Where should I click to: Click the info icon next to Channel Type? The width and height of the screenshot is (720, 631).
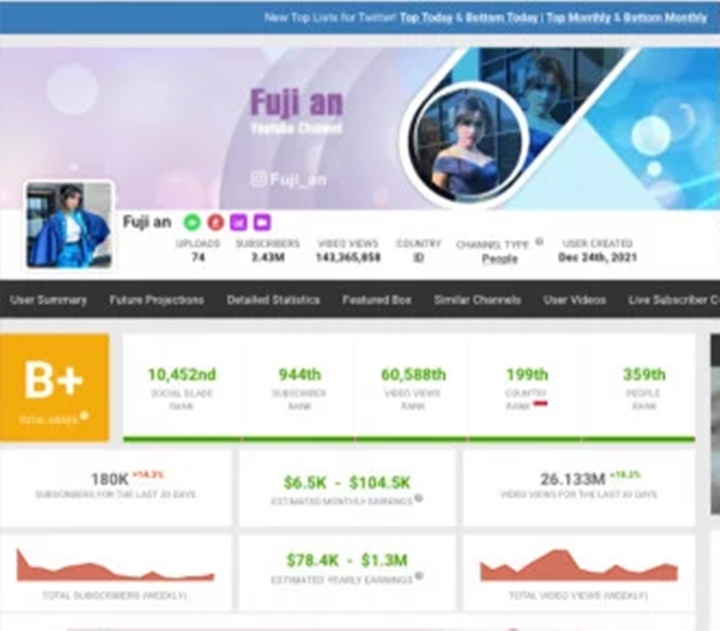540,241
